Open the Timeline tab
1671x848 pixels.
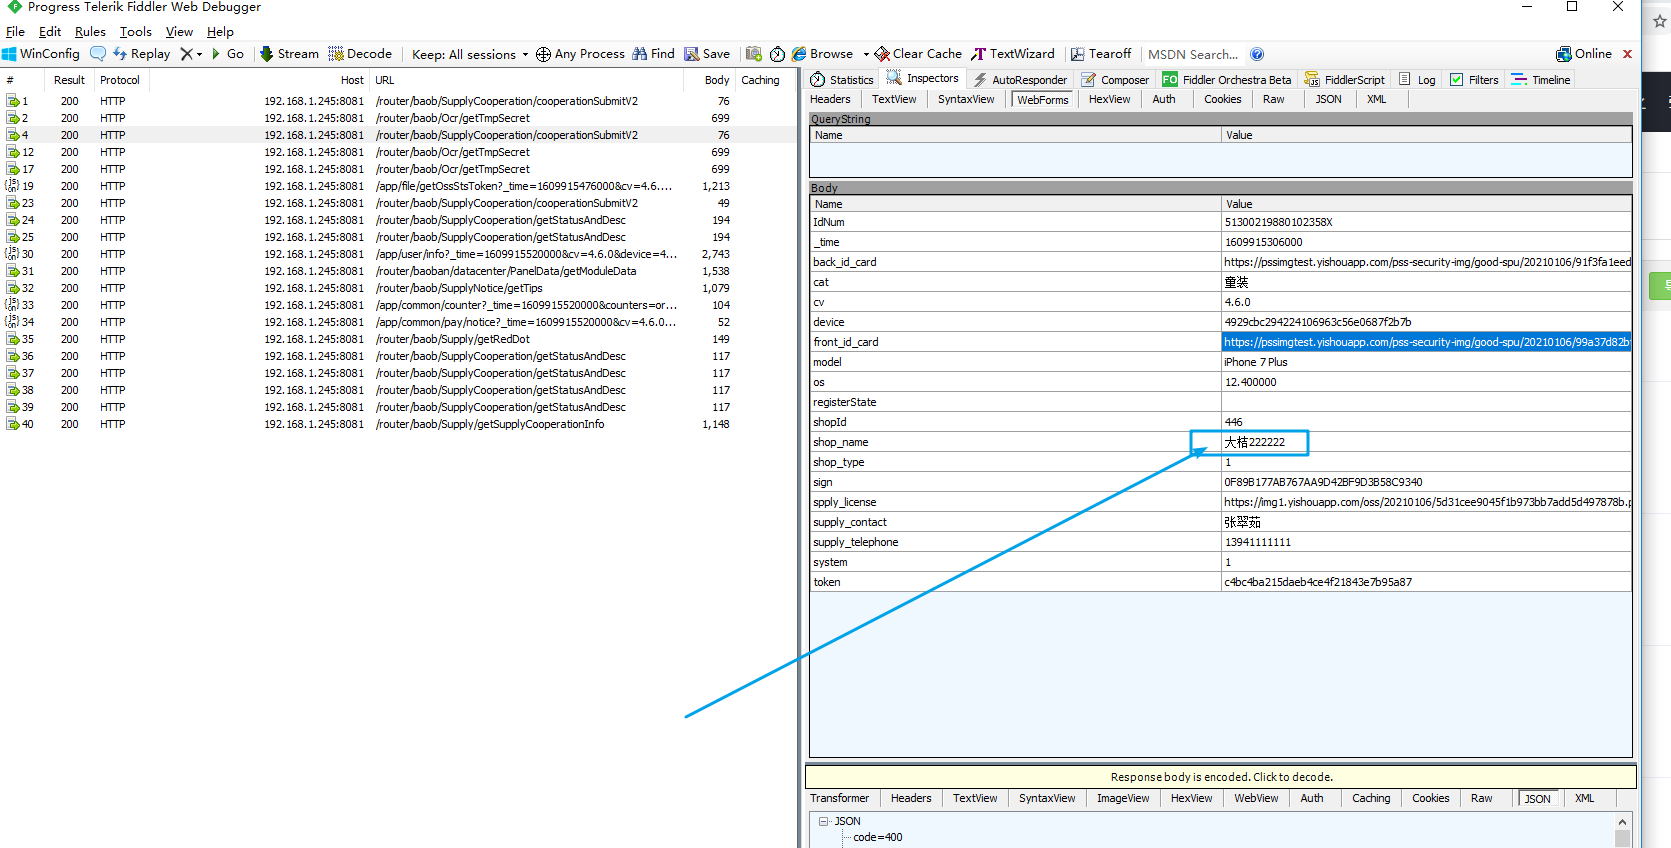click(x=1541, y=79)
